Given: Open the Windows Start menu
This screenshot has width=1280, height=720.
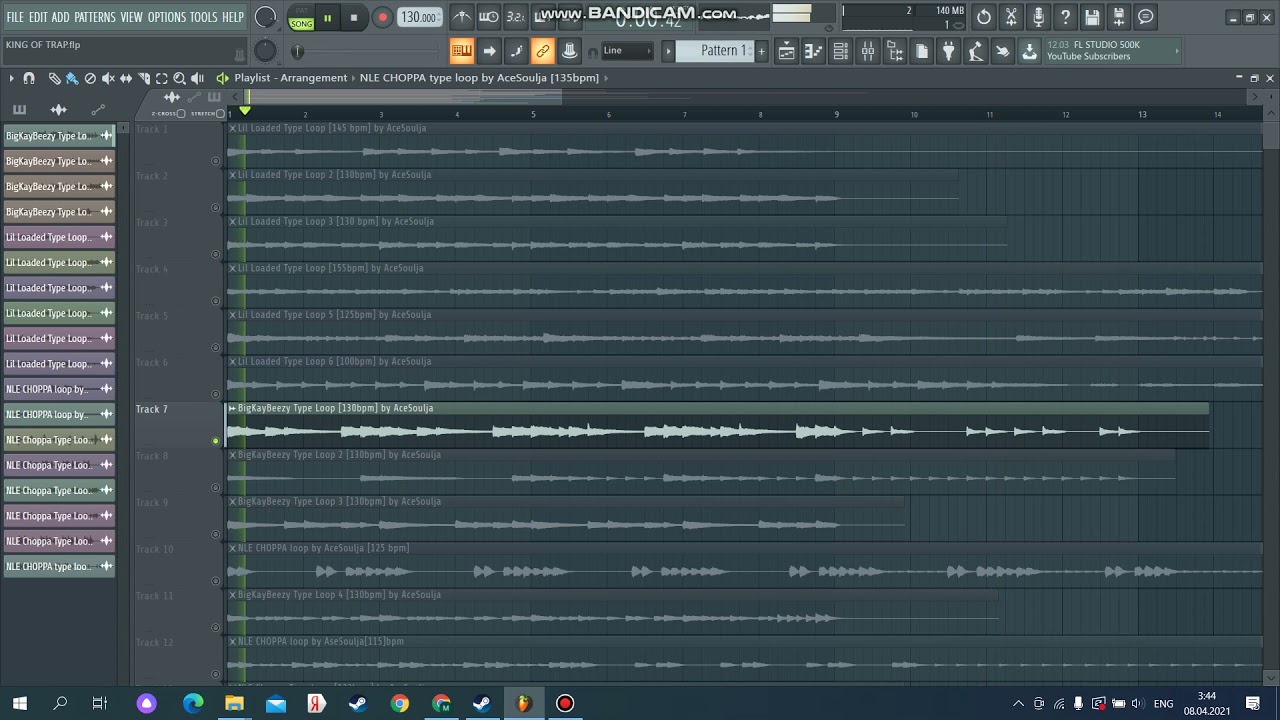Looking at the screenshot, I should pos(19,703).
